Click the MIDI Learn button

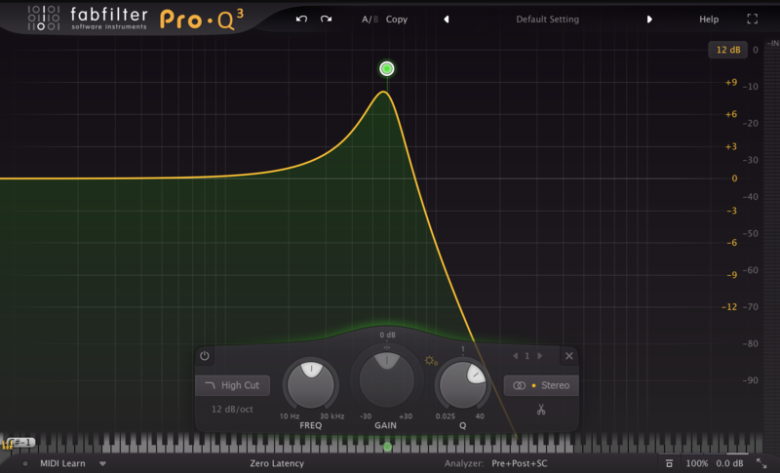pyautogui.click(x=63, y=464)
